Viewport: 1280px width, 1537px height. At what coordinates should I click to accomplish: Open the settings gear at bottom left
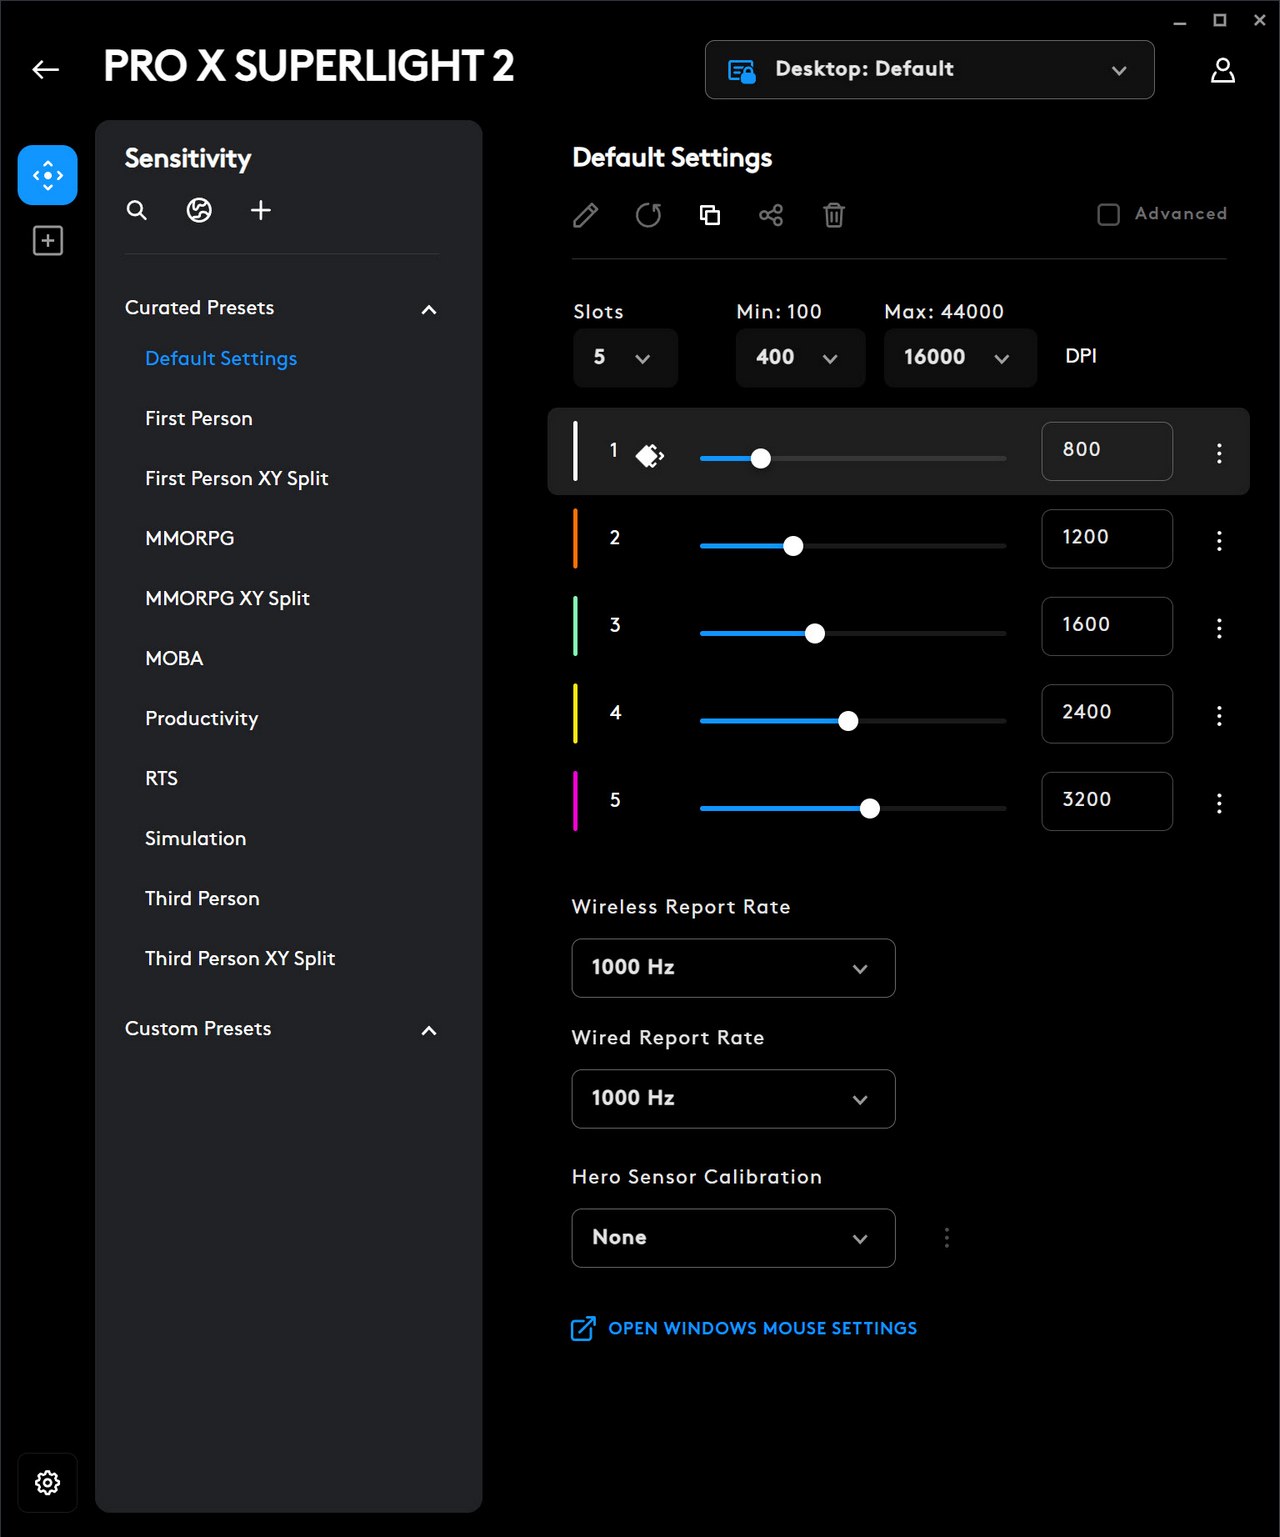click(x=47, y=1482)
